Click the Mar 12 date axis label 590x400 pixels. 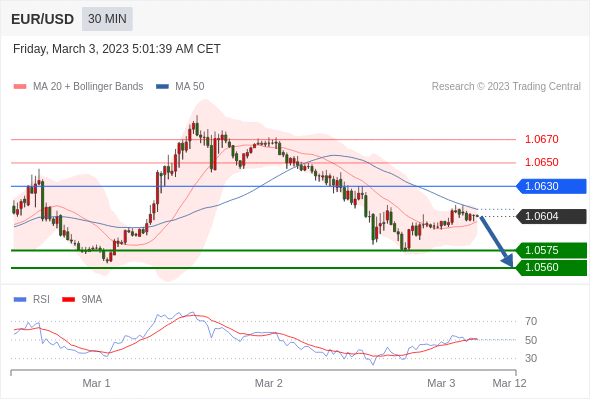coord(509,383)
